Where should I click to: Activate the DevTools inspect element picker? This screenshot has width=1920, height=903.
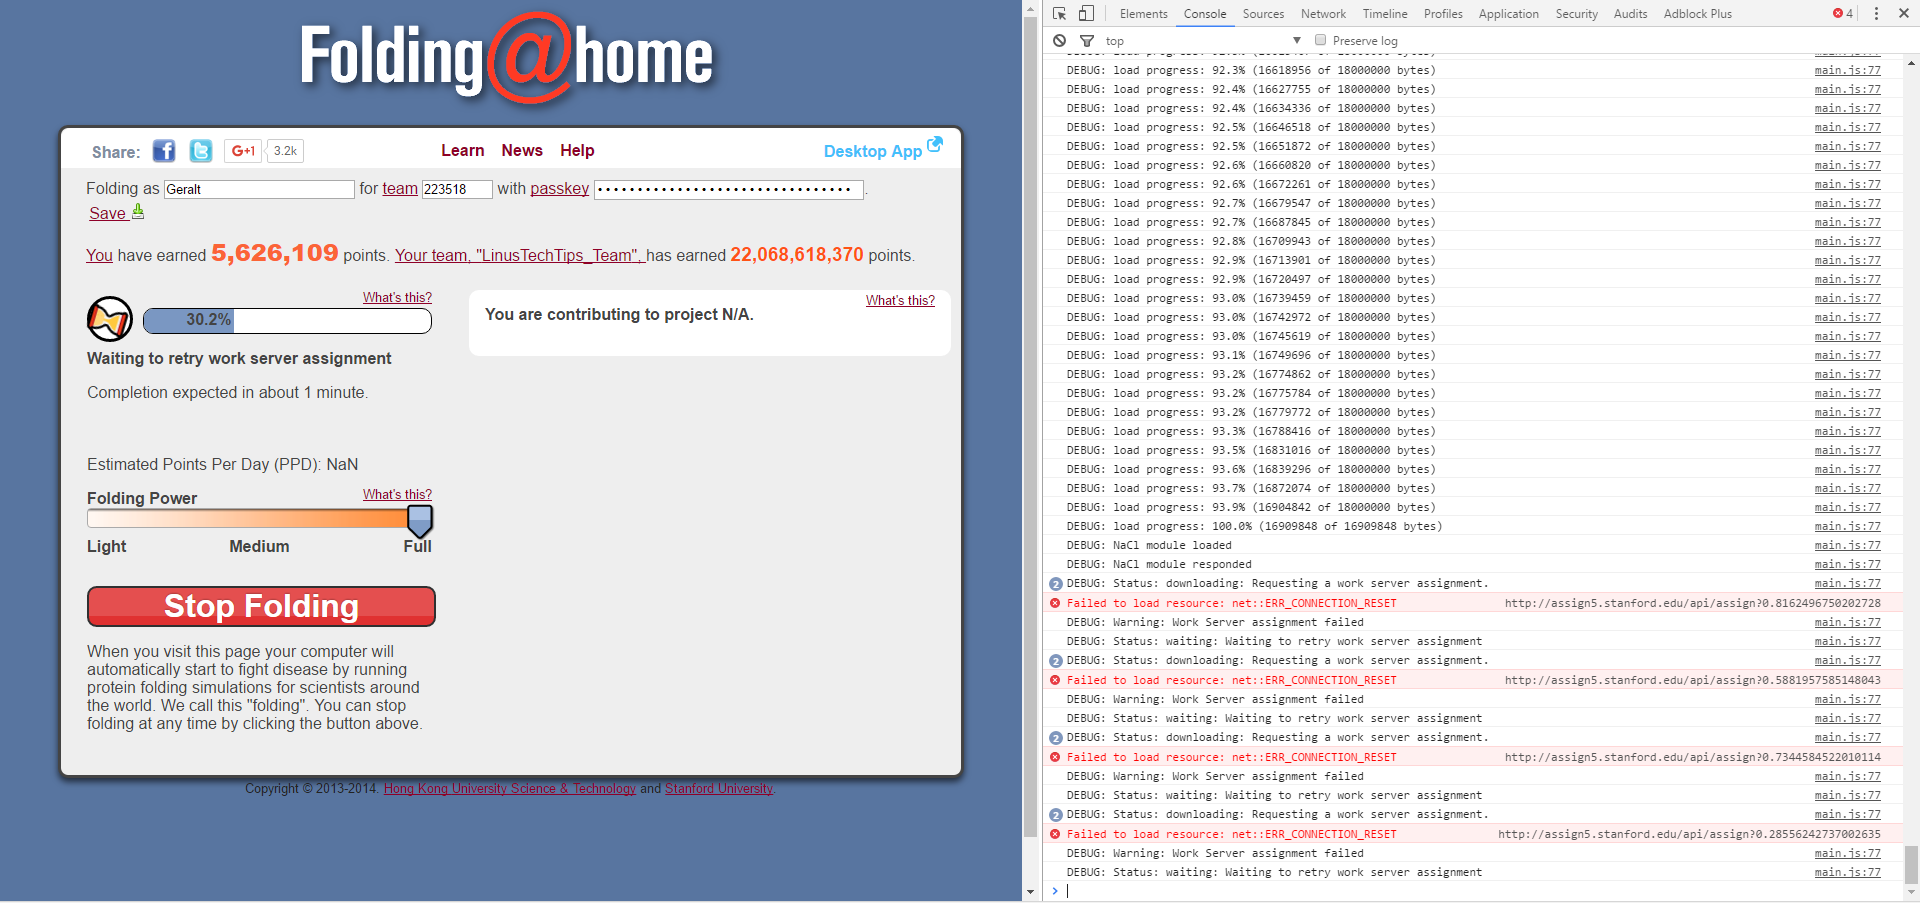pos(1060,14)
